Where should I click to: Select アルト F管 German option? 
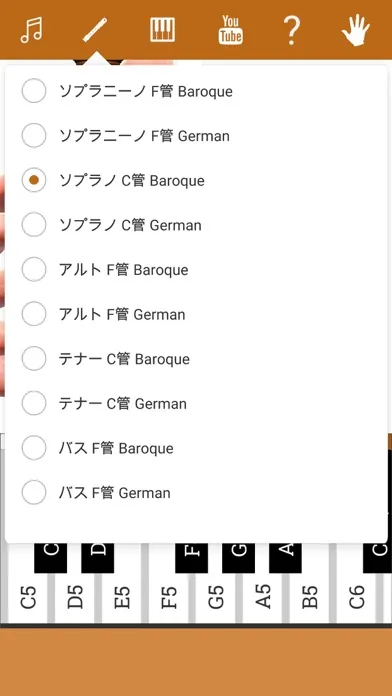[196, 314]
